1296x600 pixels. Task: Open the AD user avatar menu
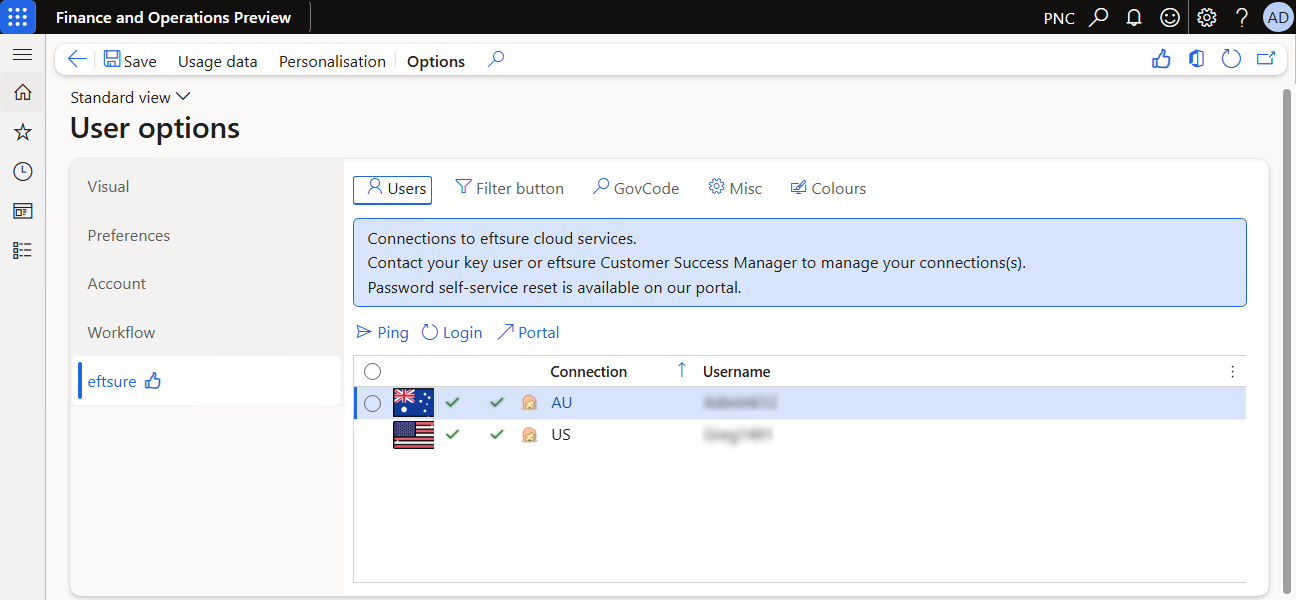pyautogui.click(x=1277, y=17)
